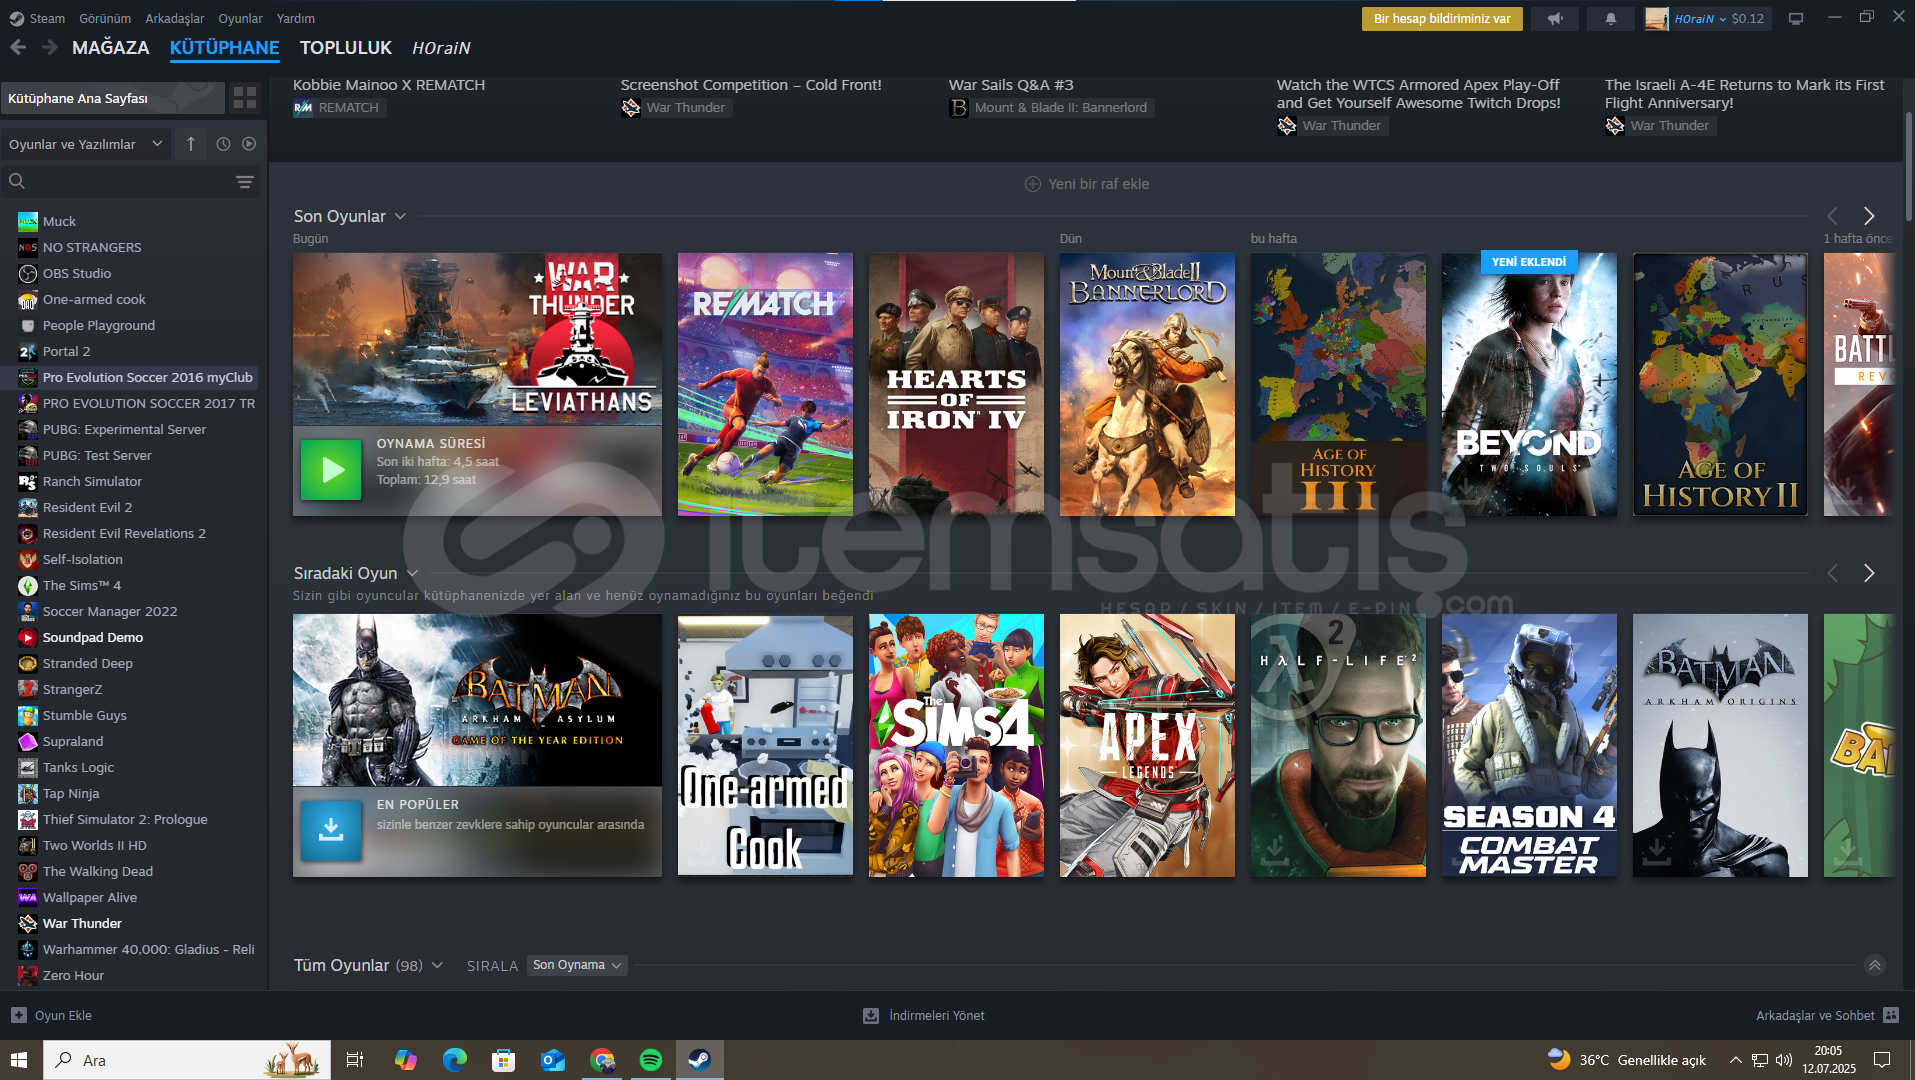The height and width of the screenshot is (1080, 1915).
Task: Toggle library grid collections view
Action: [245, 98]
